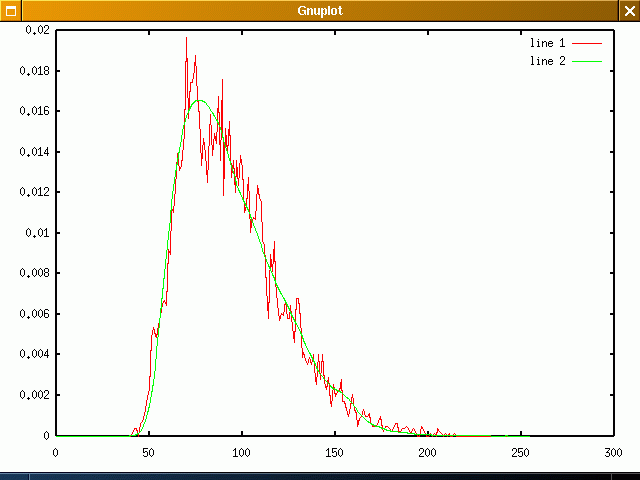Viewport: 640px width, 480px height.
Task: Click the x-axis label 250
Action: pyautogui.click(x=520, y=453)
